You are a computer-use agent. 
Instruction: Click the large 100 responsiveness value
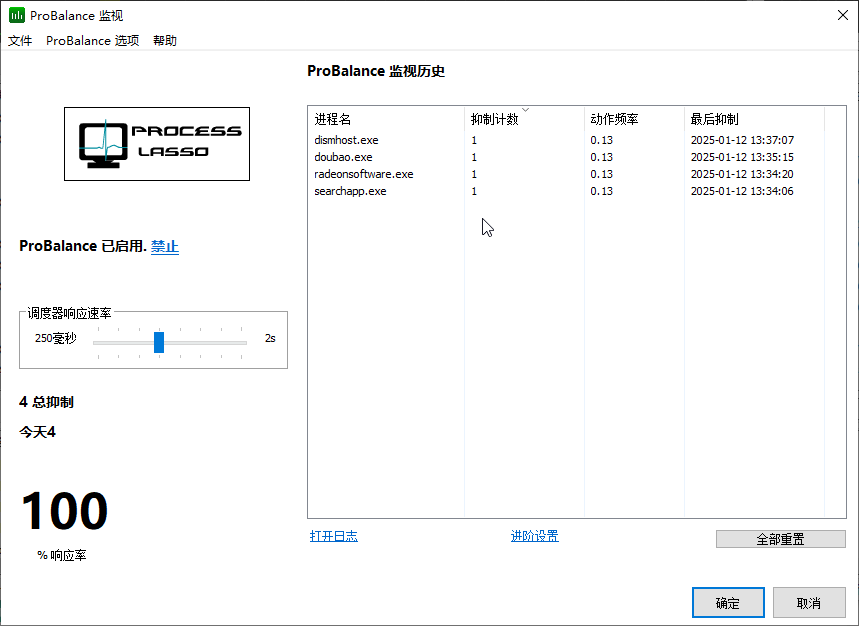click(65, 511)
